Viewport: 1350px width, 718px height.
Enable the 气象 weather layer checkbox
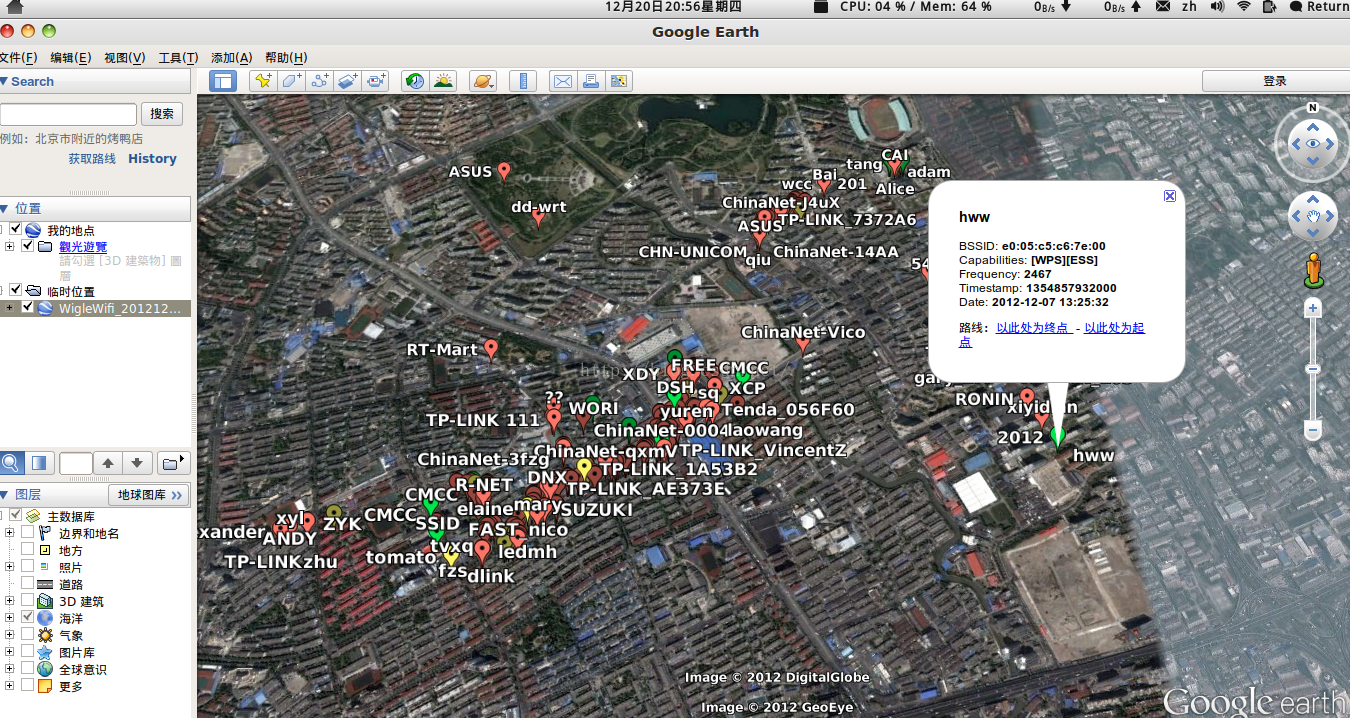pos(27,635)
